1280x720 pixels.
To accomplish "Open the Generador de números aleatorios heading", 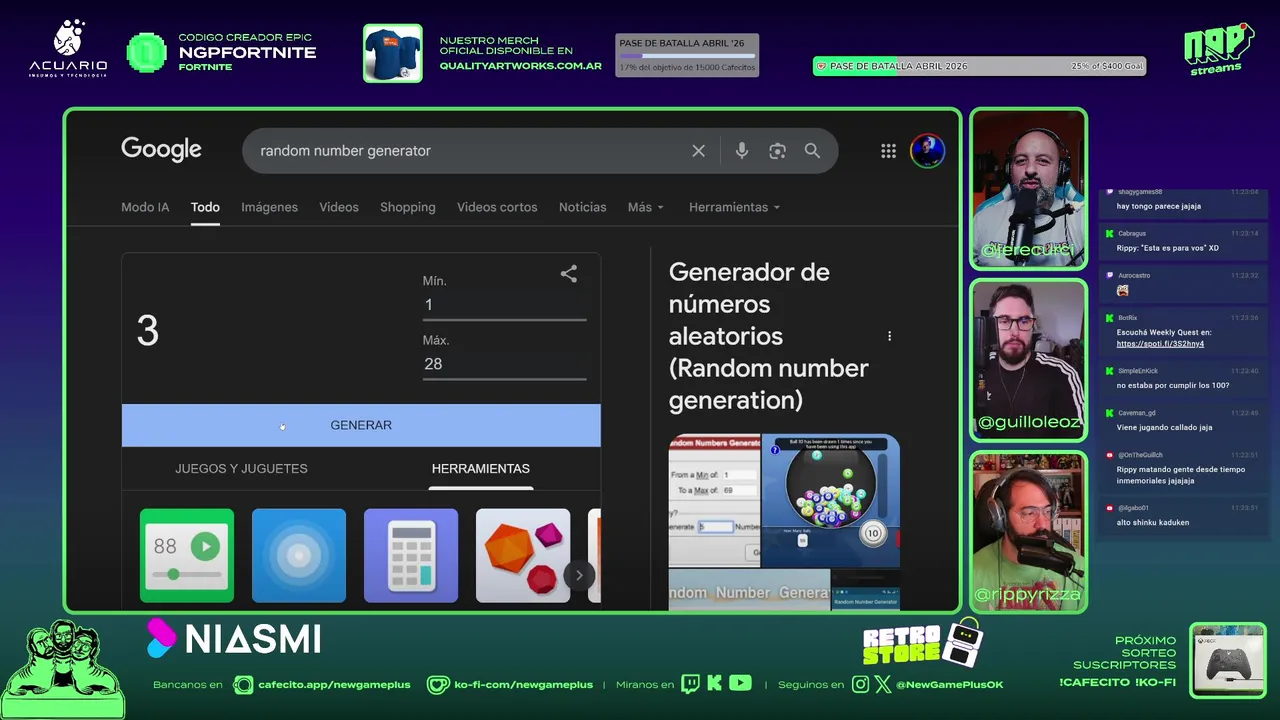I will [x=768, y=336].
